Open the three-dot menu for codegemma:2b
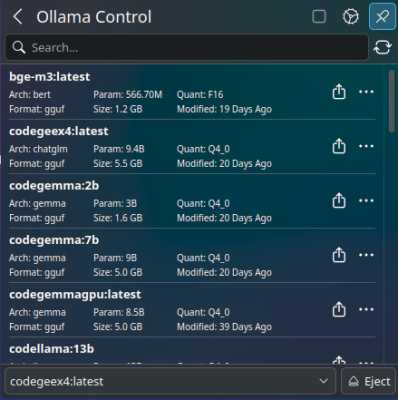 pyautogui.click(x=366, y=201)
